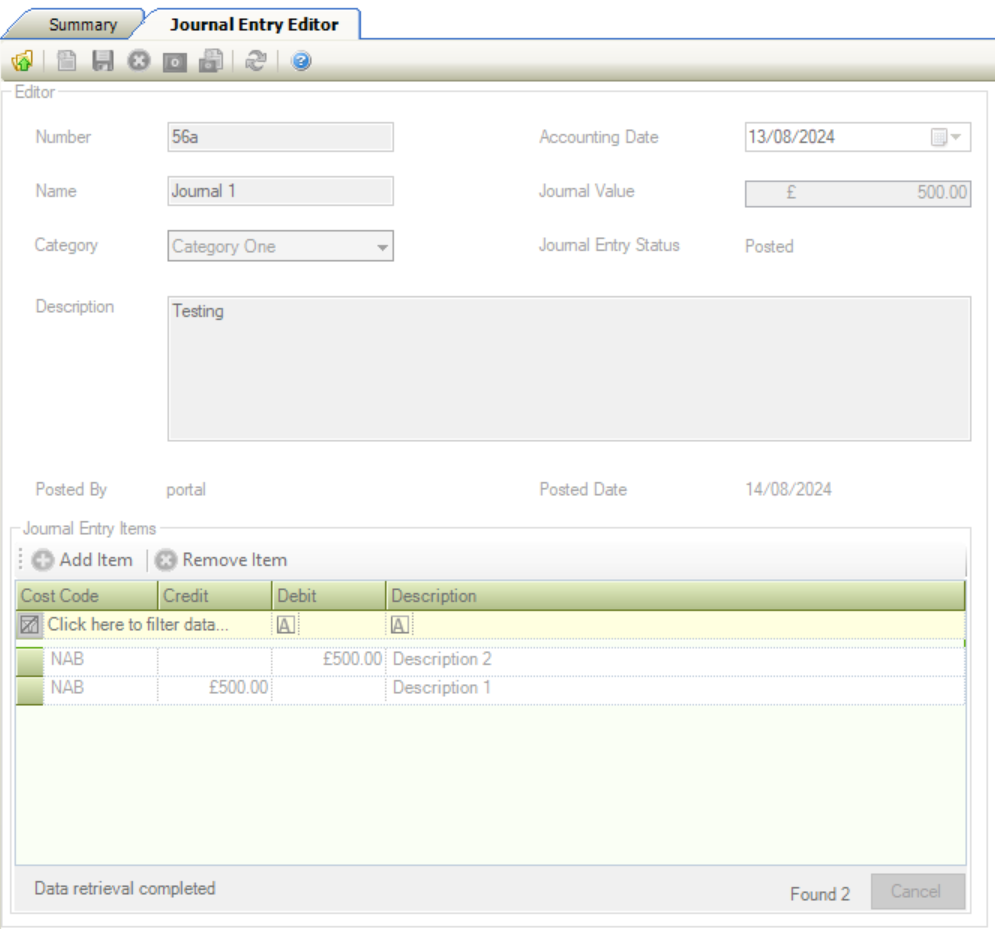
Task: Sort by the Credit column header
Action: pyautogui.click(x=214, y=596)
